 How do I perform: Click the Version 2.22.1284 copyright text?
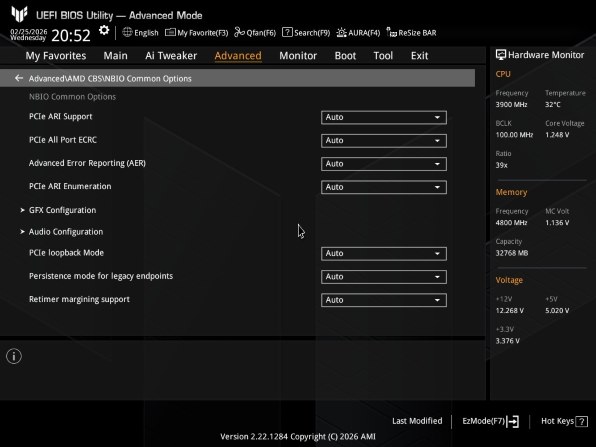[298, 436]
